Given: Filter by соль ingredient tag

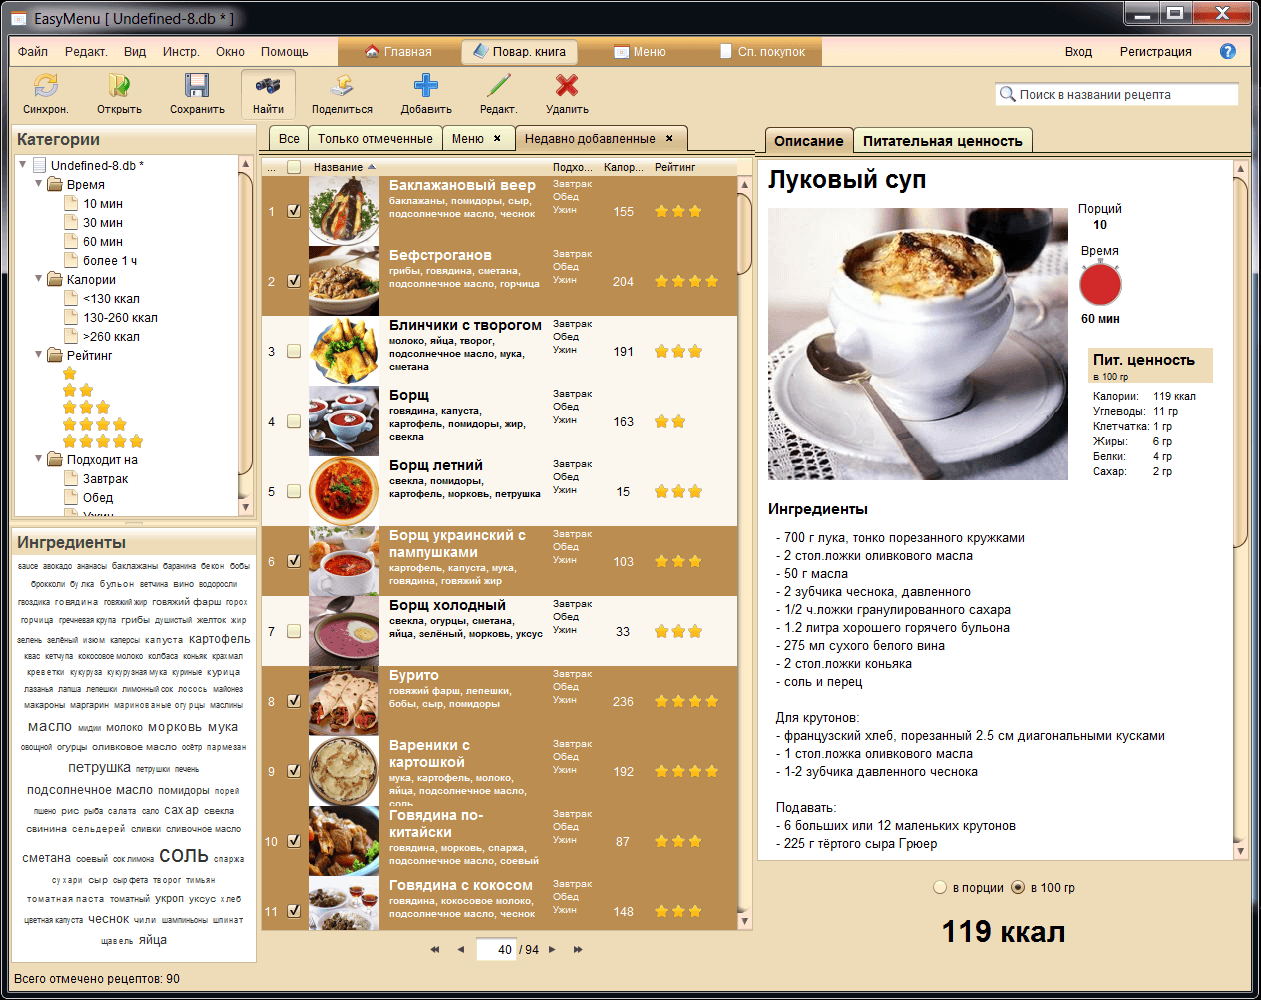Looking at the screenshot, I should 184,856.
